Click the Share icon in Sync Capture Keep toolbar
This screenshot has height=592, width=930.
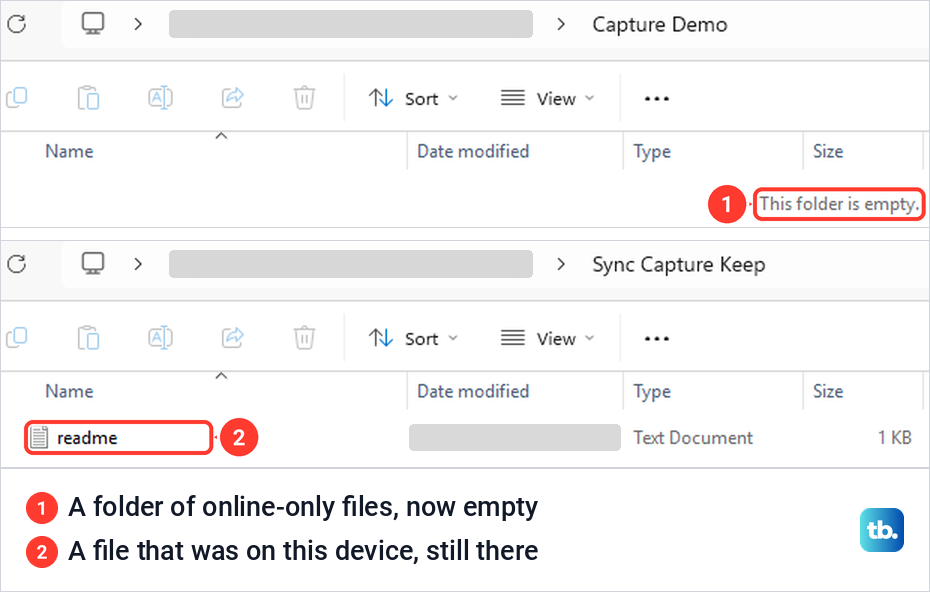[x=232, y=338]
